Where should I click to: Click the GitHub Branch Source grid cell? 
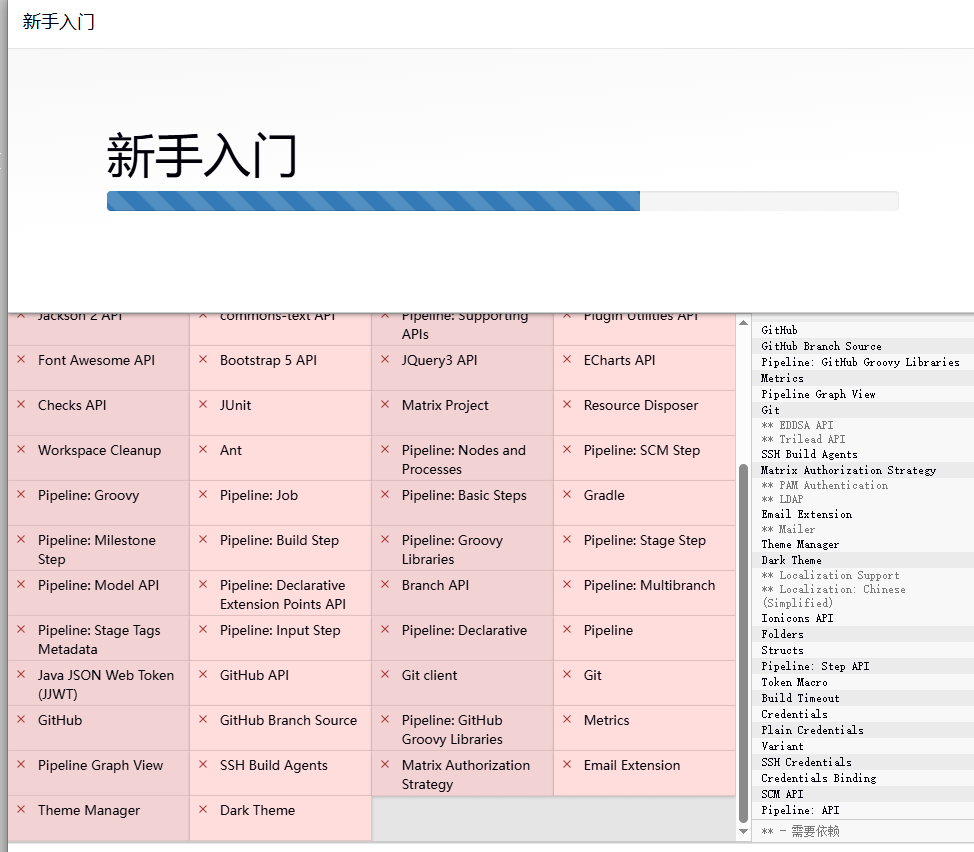point(281,728)
